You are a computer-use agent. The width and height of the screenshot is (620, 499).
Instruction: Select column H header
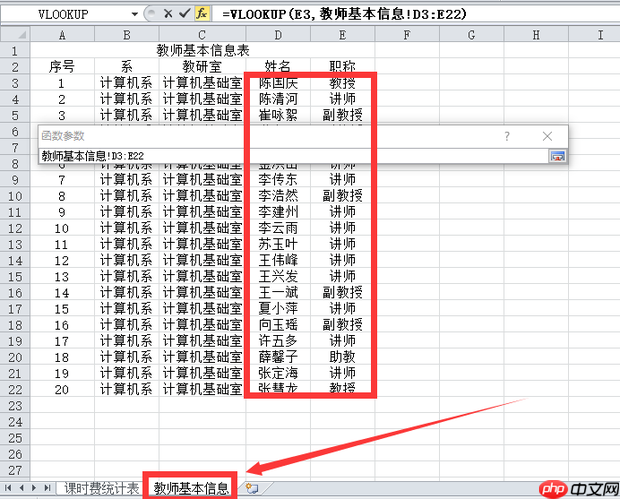(536, 35)
